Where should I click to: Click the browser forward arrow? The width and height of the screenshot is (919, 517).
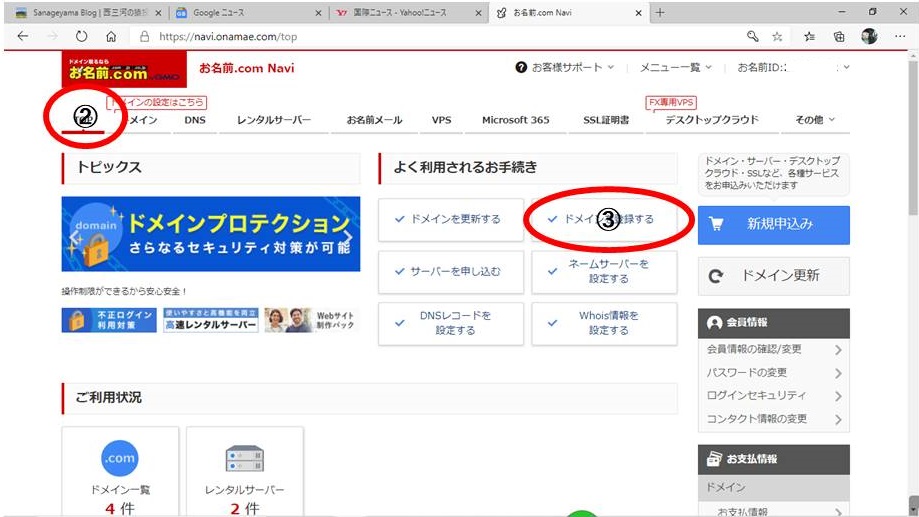pos(53,36)
